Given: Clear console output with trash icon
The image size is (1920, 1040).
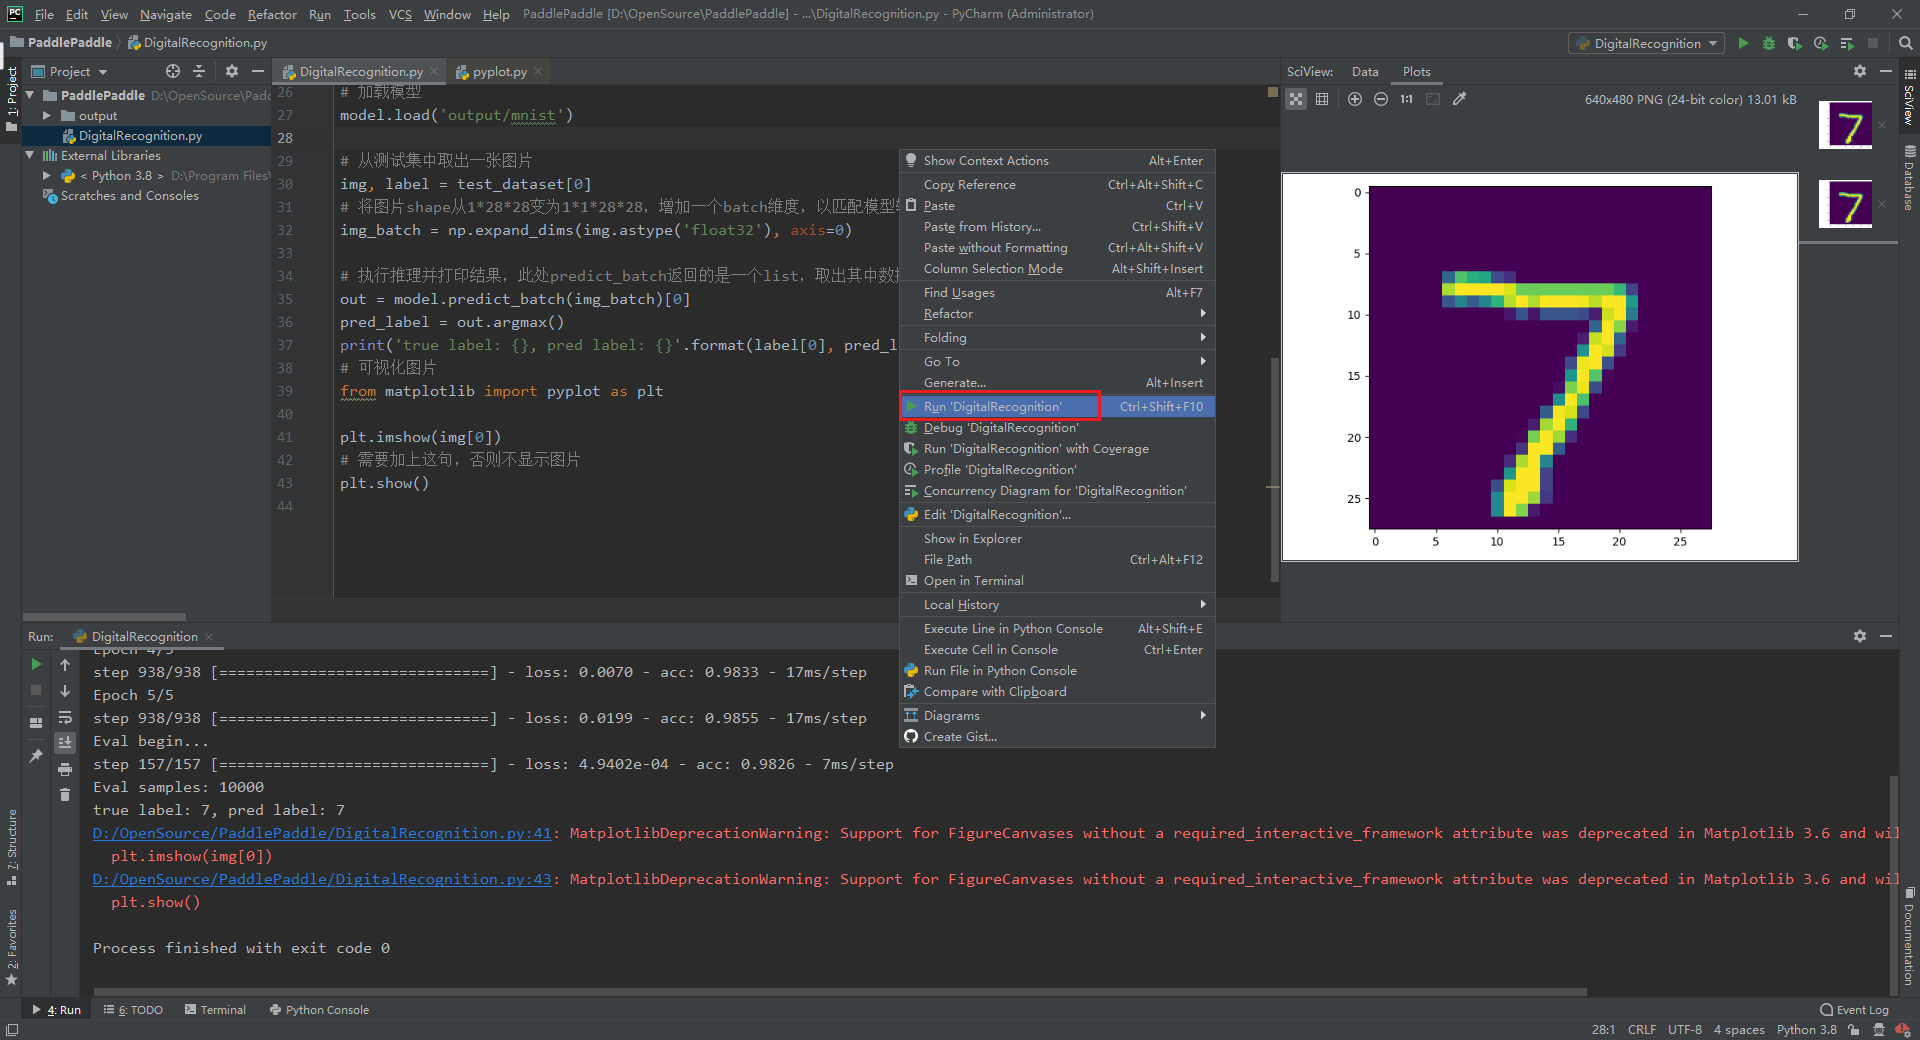Looking at the screenshot, I should 65,795.
